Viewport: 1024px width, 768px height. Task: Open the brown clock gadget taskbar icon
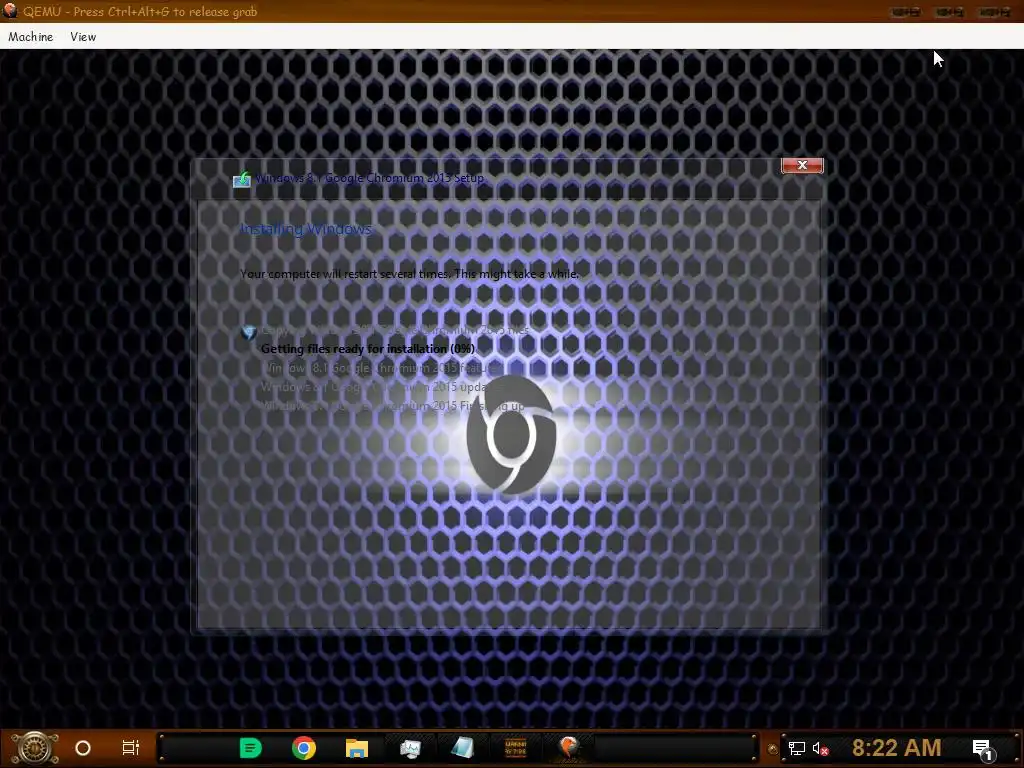pyautogui.click(x=516, y=748)
